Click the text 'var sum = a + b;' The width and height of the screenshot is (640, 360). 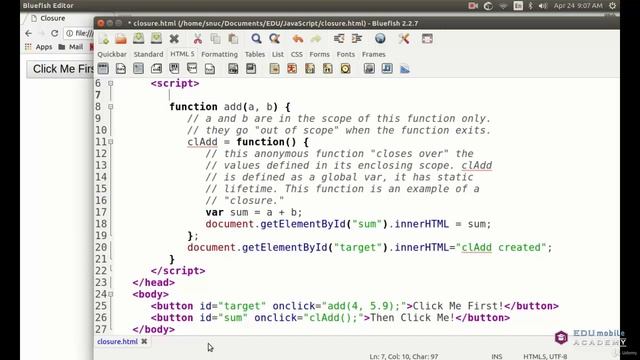[254, 212]
